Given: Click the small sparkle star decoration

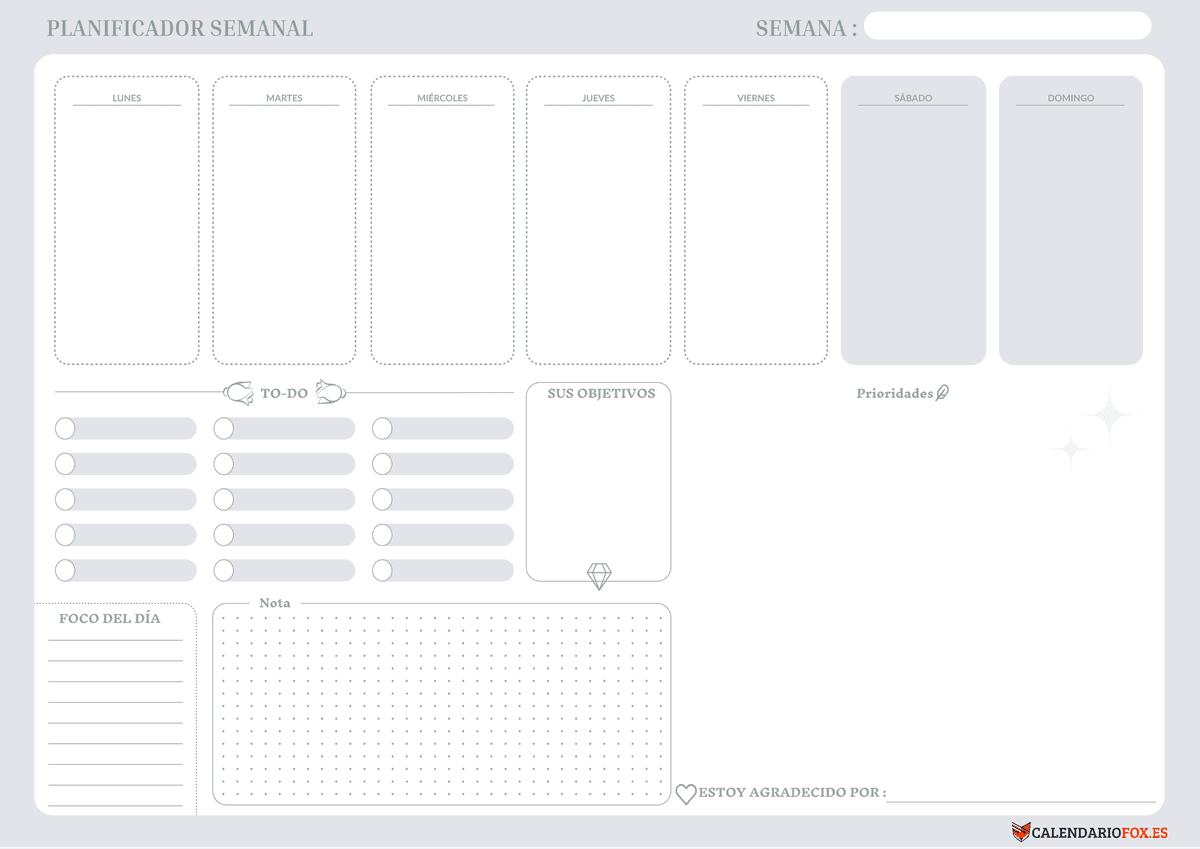Looking at the screenshot, I should point(1070,450).
